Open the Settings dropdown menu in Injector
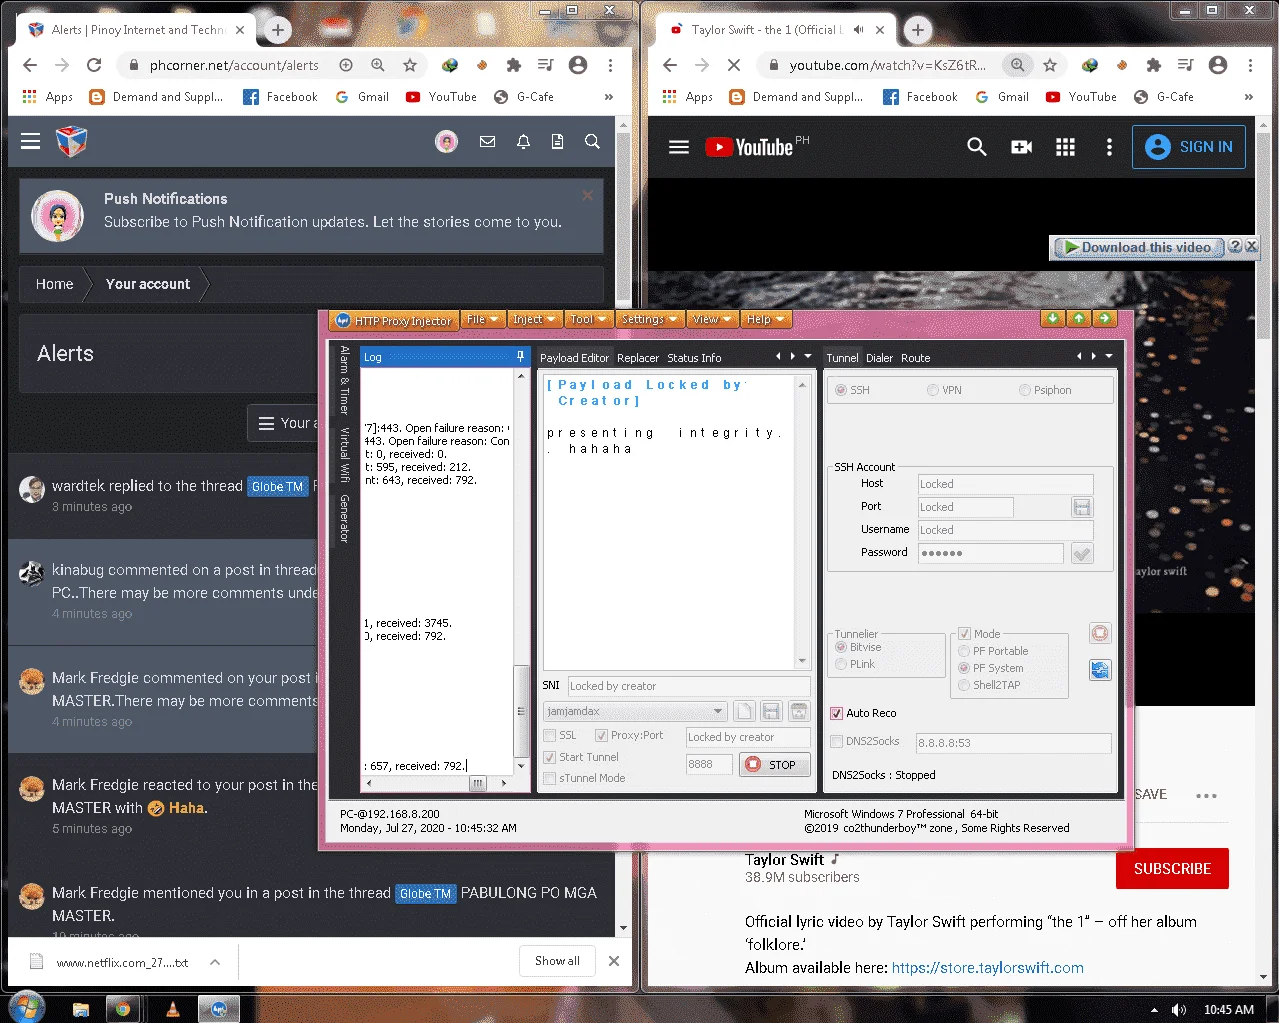 pyautogui.click(x=648, y=319)
